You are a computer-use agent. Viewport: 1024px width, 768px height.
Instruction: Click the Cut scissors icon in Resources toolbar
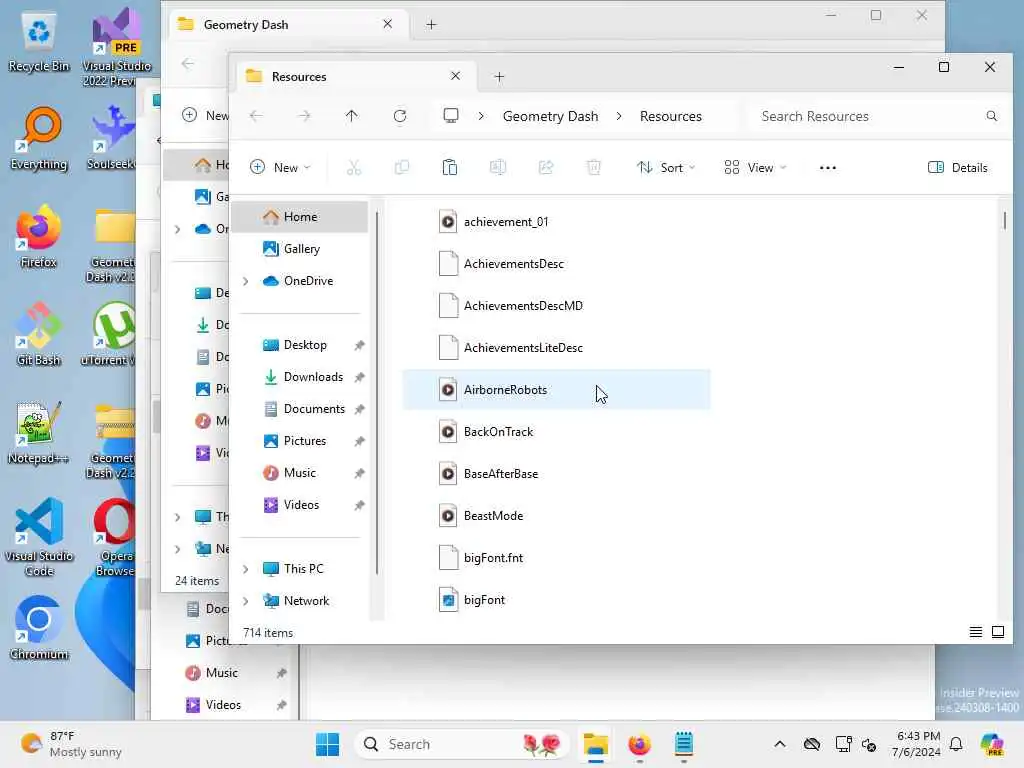point(353,168)
